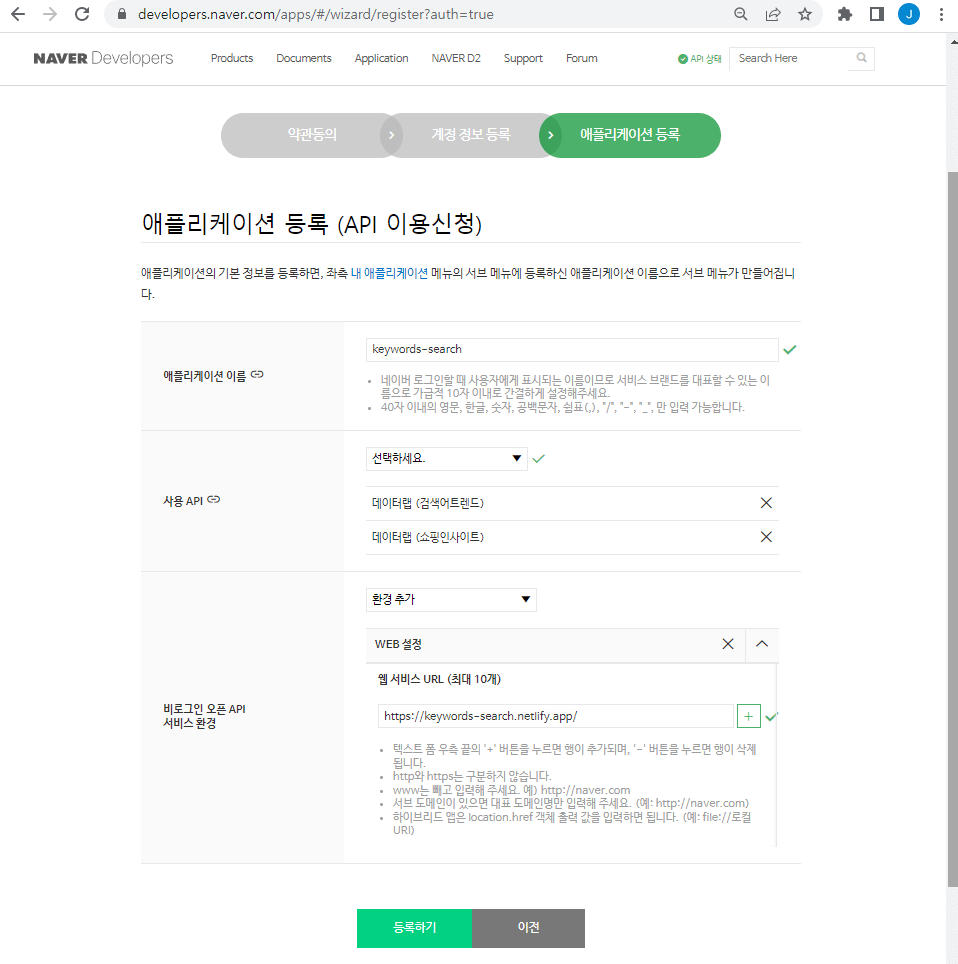Viewport: 958px width, 964px height.
Task: Open the 환경 추가 environment dropdown
Action: [x=451, y=599]
